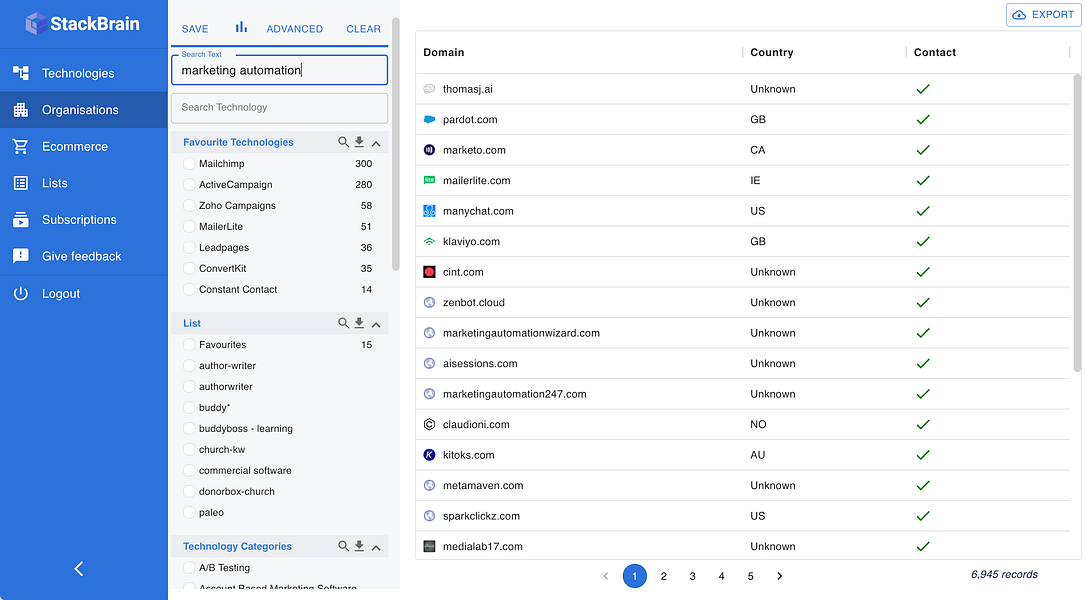This screenshot has width=1086, height=600.
Task: Click the klaviyo.com favicon
Action: tap(429, 241)
